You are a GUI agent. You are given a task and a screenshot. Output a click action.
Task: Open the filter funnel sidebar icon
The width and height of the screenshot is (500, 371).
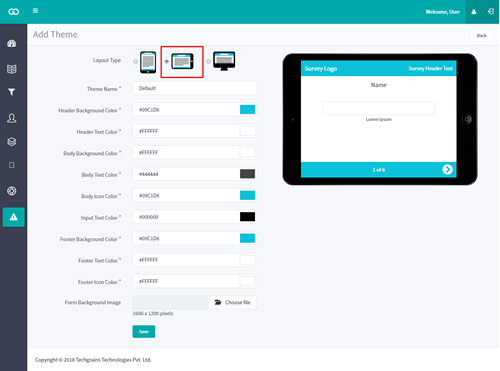click(12, 92)
